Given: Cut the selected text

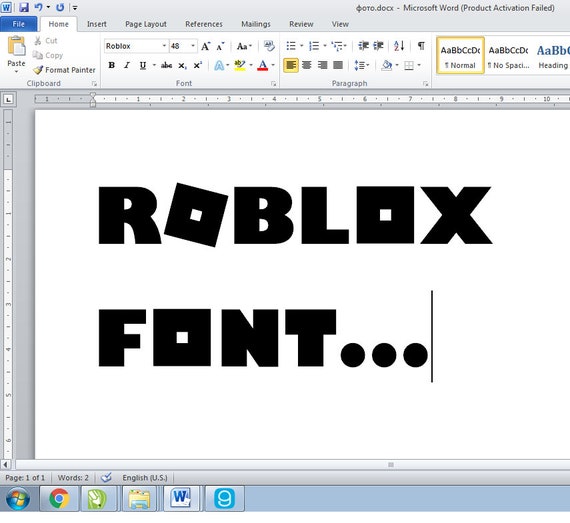Looking at the screenshot, I should point(46,41).
